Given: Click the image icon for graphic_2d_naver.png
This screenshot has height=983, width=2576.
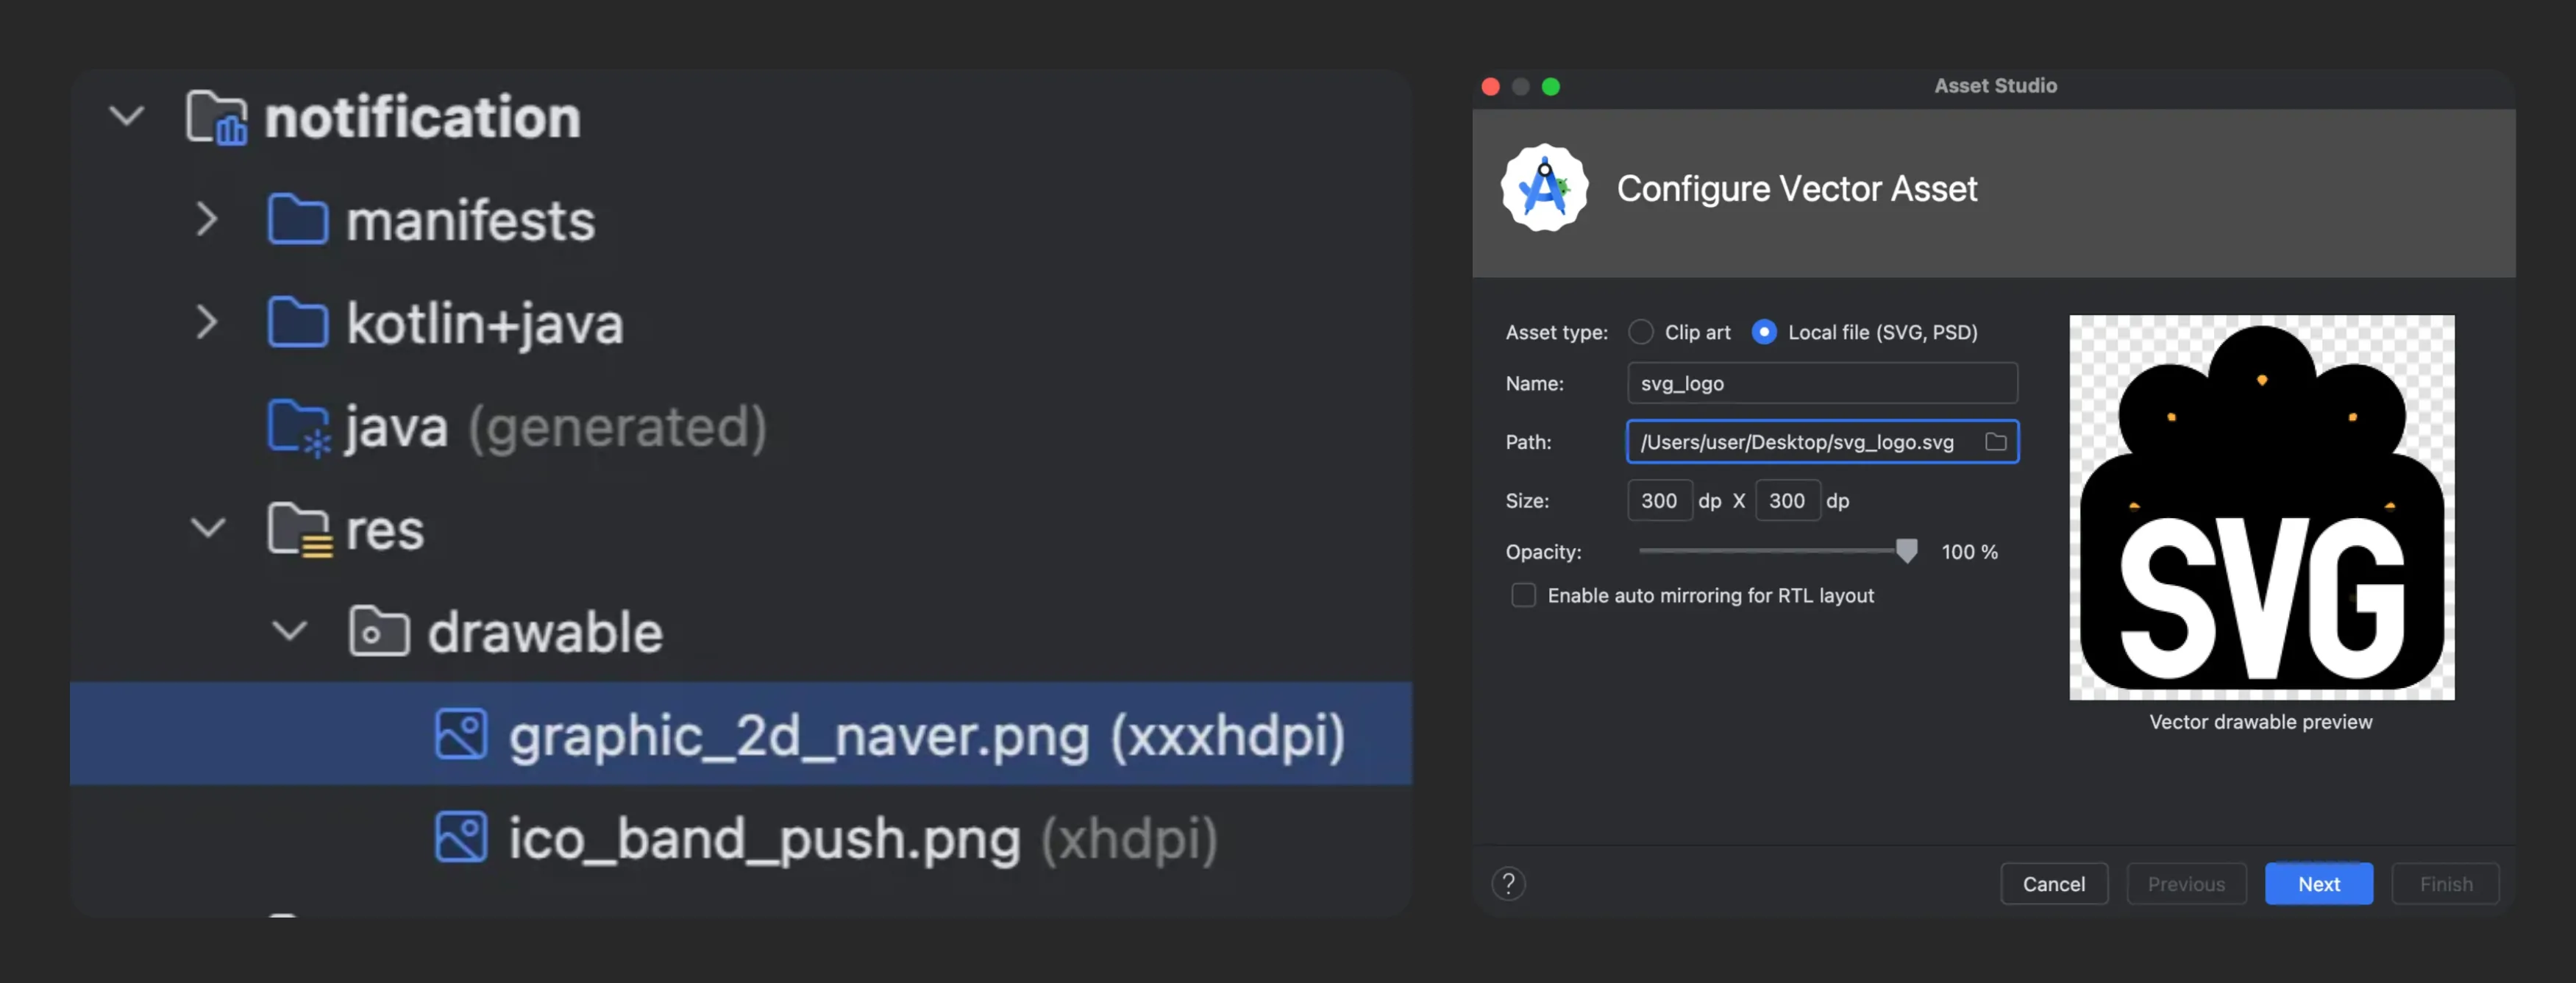Looking at the screenshot, I should 461,734.
